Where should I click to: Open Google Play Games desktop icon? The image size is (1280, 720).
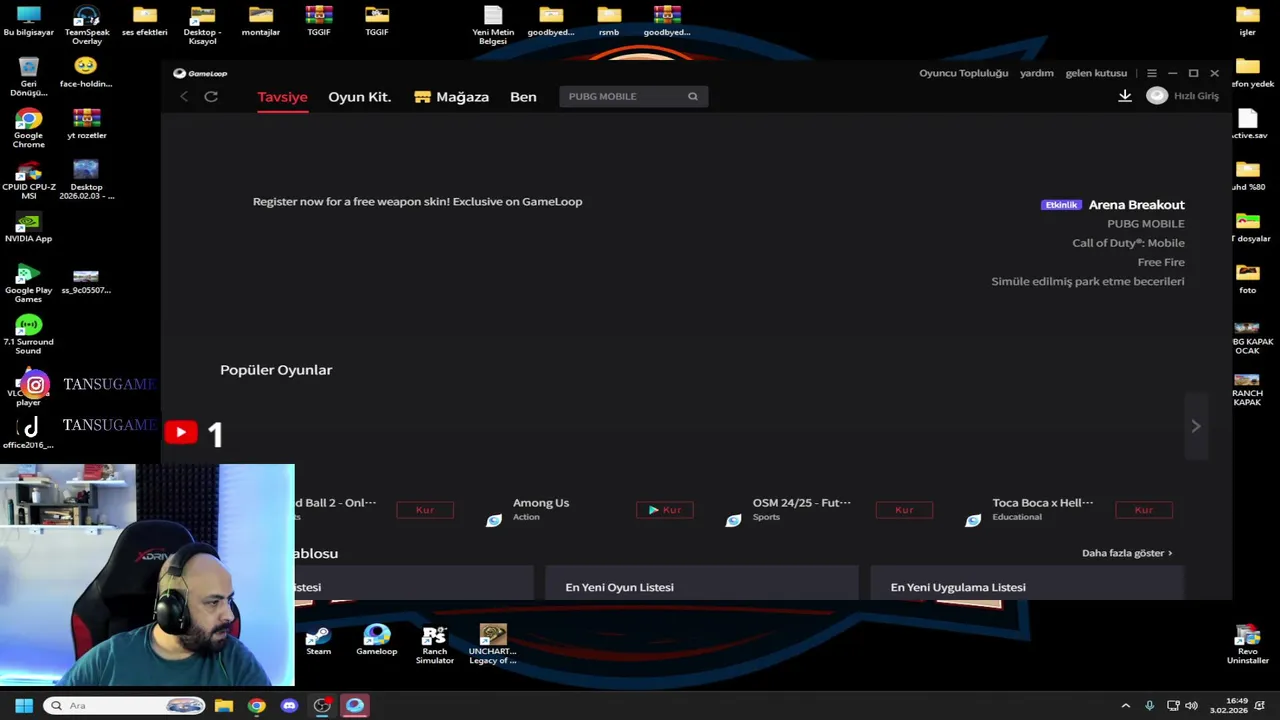pos(28,283)
